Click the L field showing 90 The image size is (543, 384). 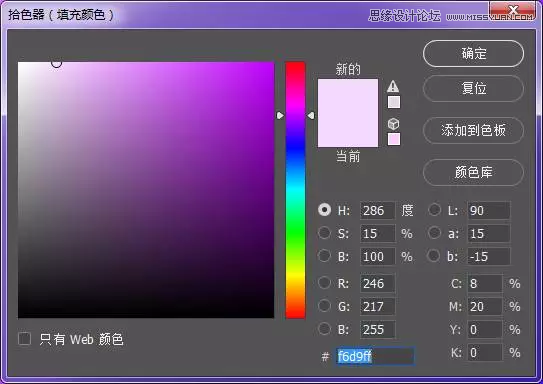489,211
